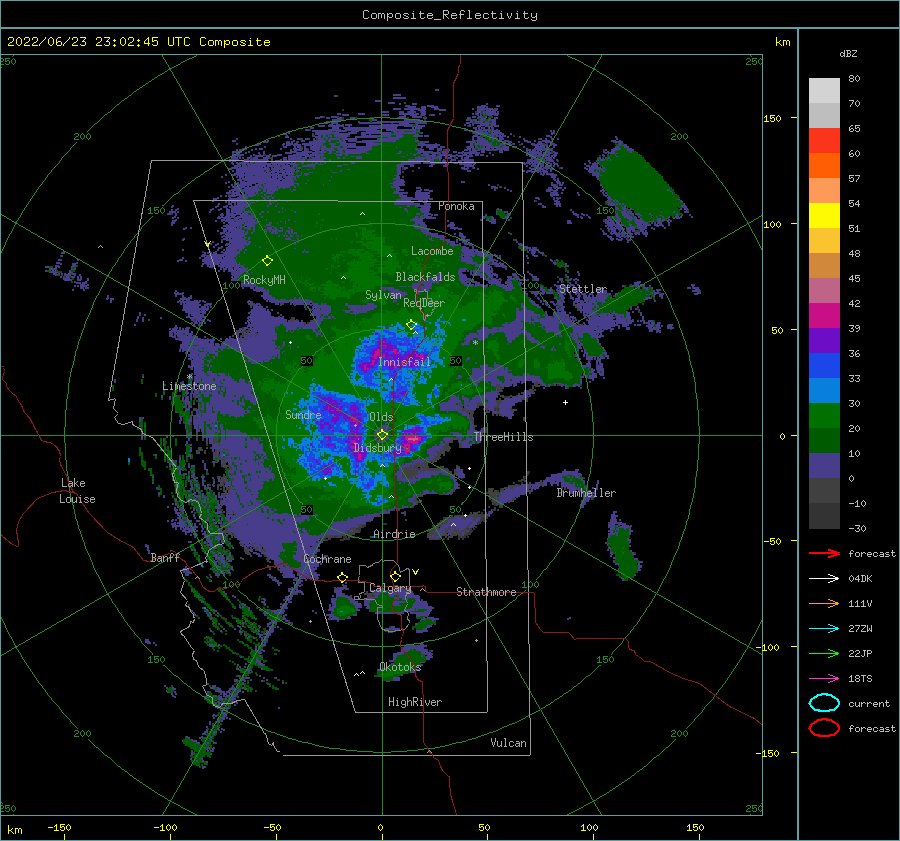Viewport: 900px width, 841px height.
Task: Click the Airdrie city label
Action: (394, 534)
